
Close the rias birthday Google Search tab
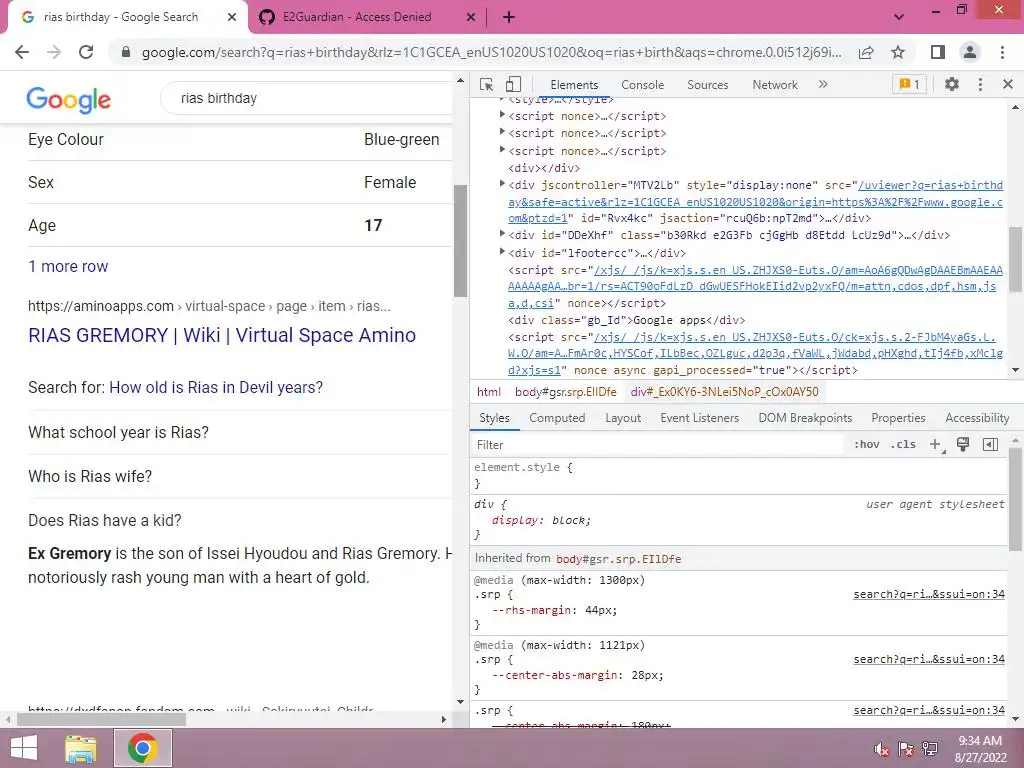click(231, 17)
